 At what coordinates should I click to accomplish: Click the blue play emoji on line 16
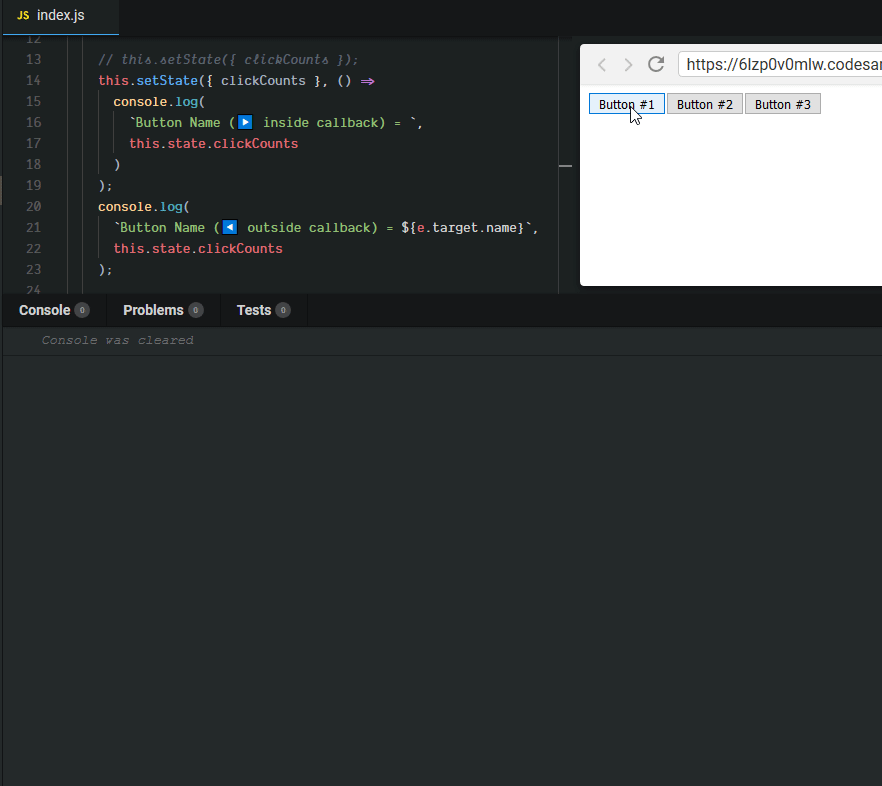(x=245, y=123)
